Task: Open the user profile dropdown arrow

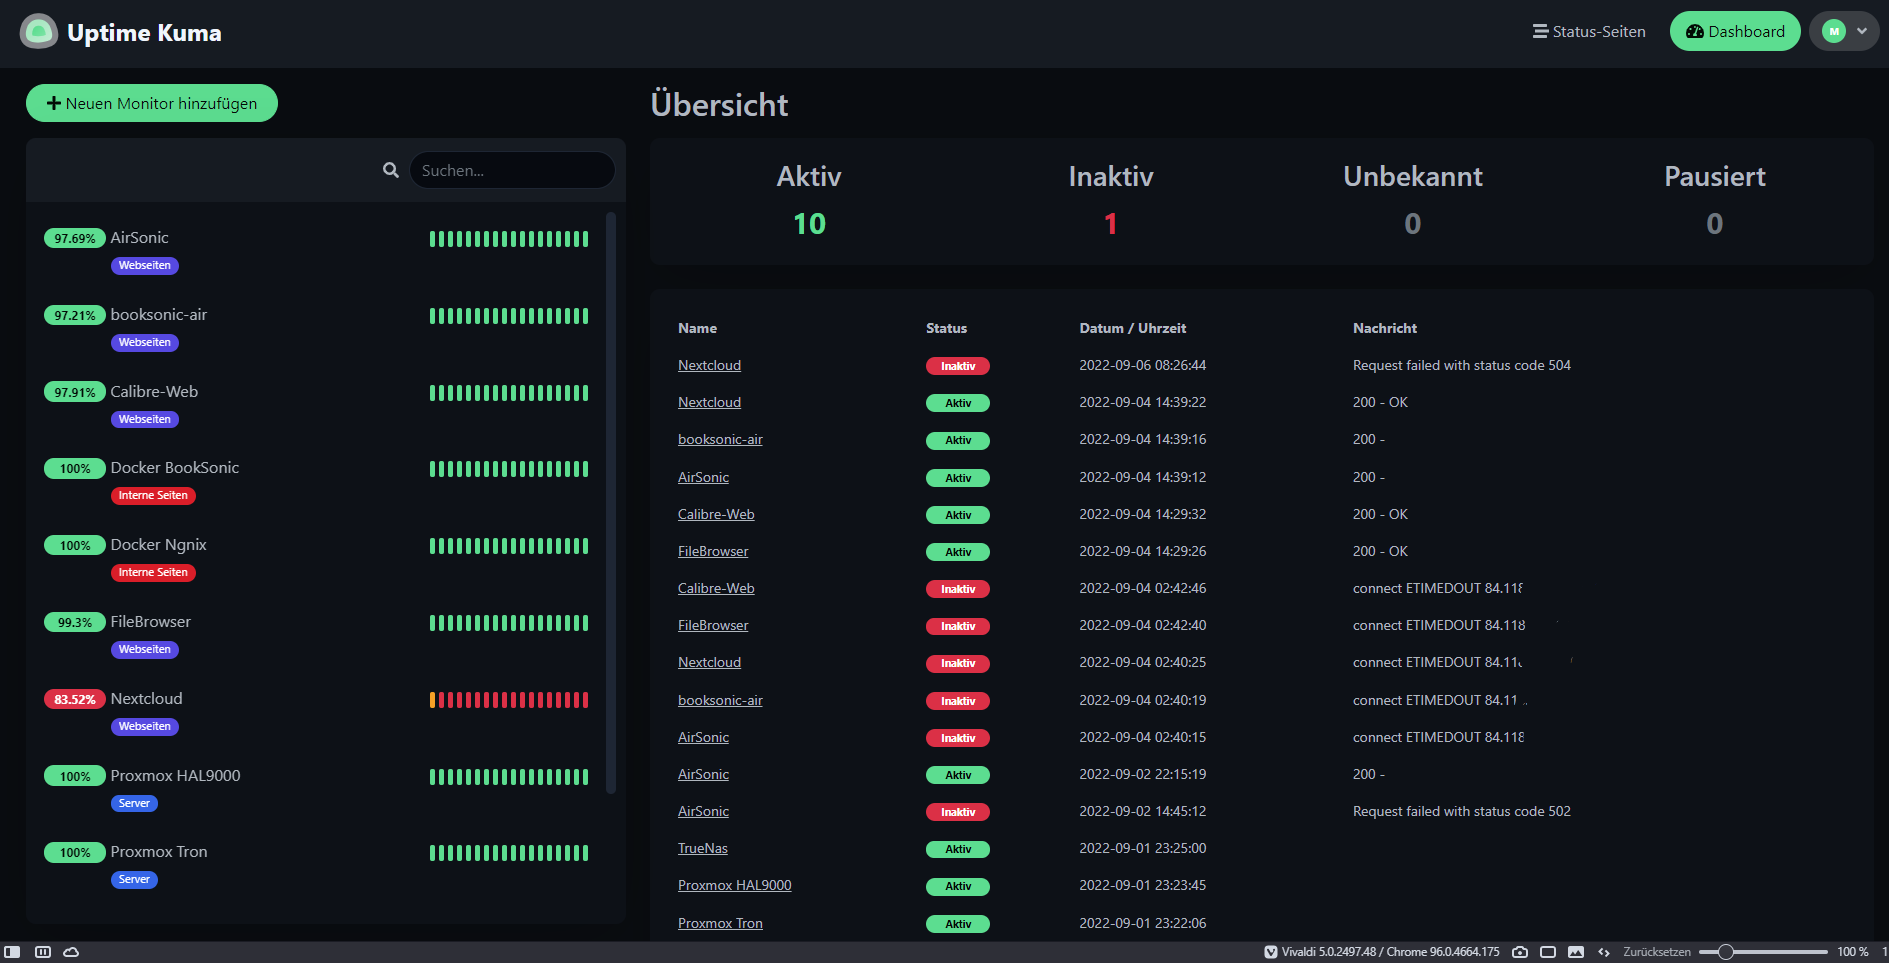Action: click(x=1862, y=32)
